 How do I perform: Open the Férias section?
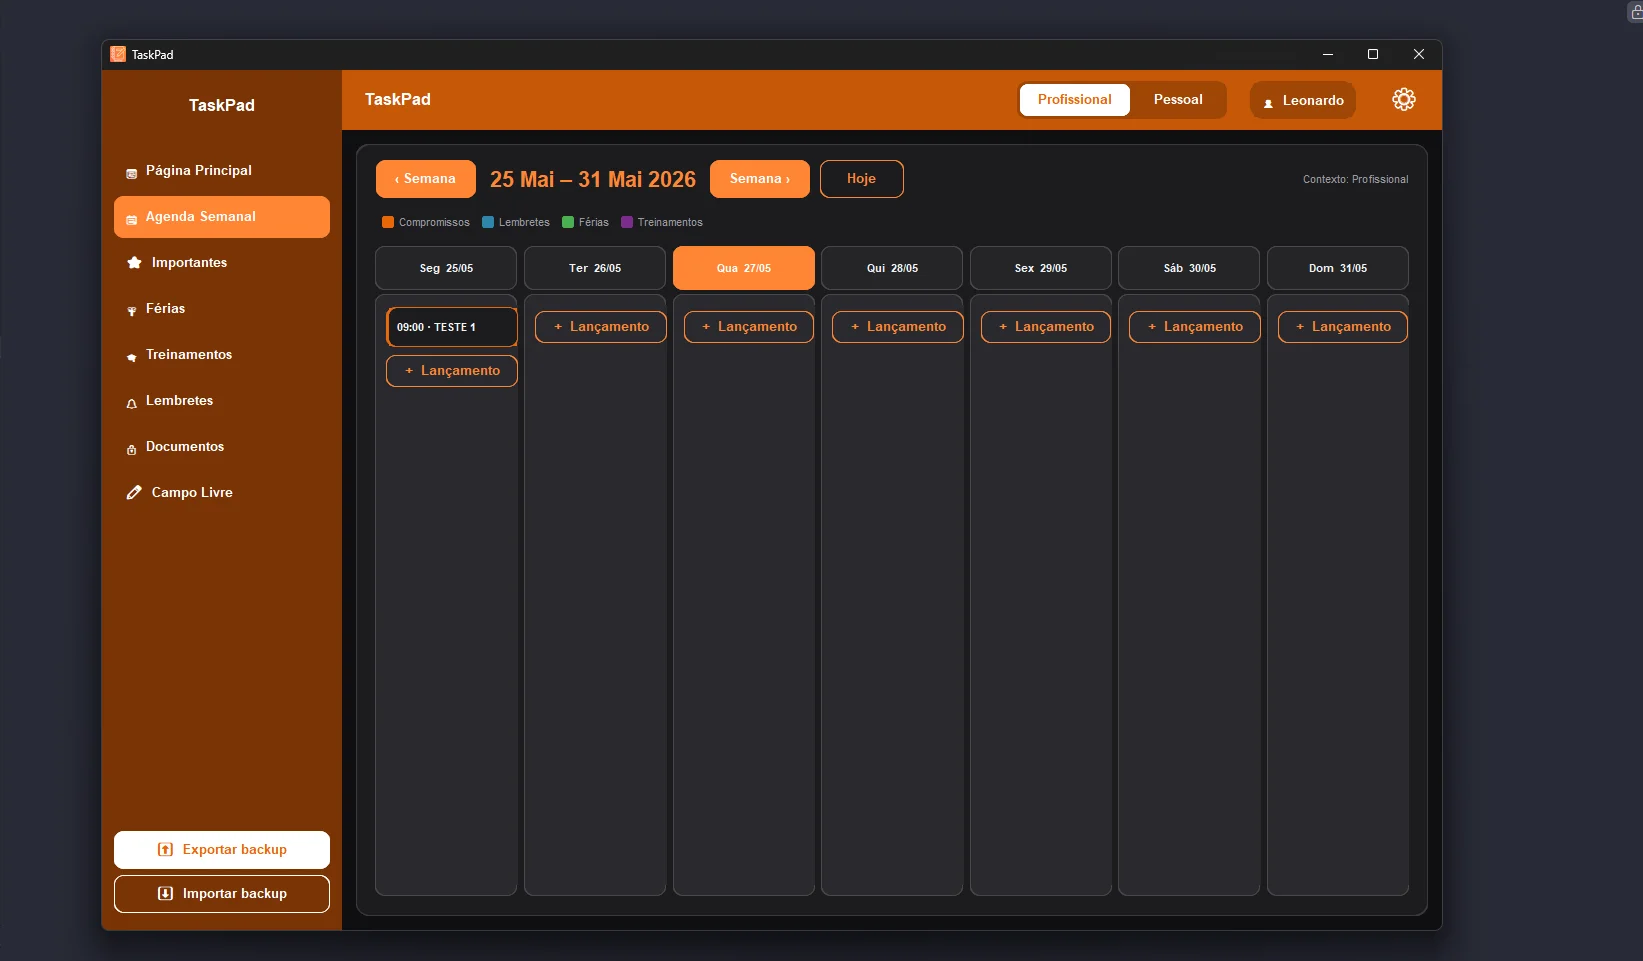(x=222, y=309)
